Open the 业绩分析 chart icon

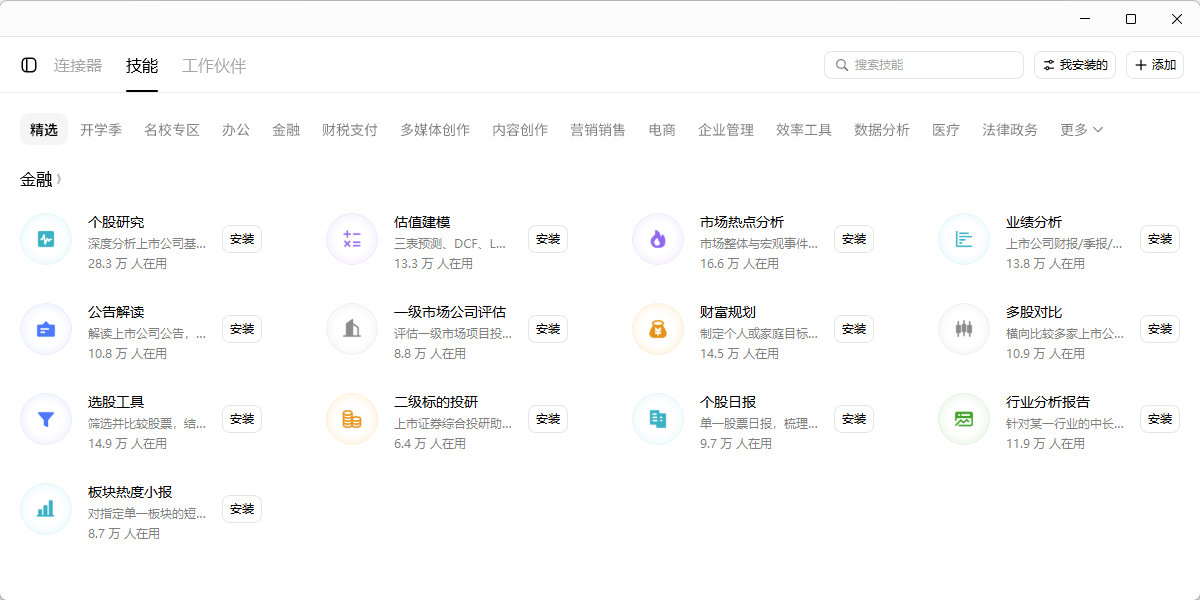964,239
